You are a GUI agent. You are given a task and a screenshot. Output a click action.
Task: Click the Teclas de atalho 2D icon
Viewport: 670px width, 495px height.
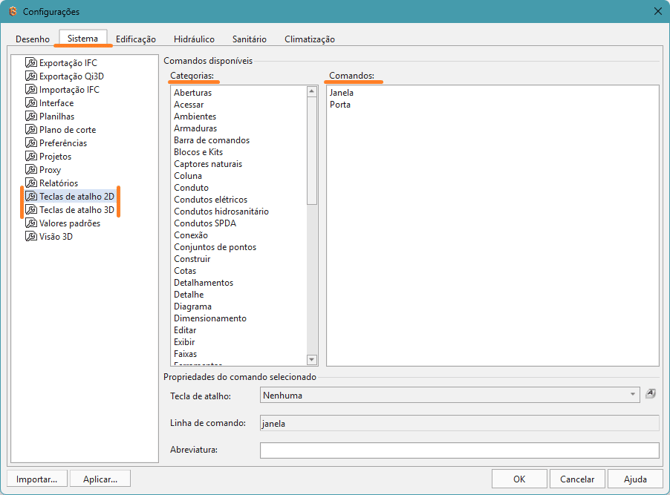(x=31, y=196)
